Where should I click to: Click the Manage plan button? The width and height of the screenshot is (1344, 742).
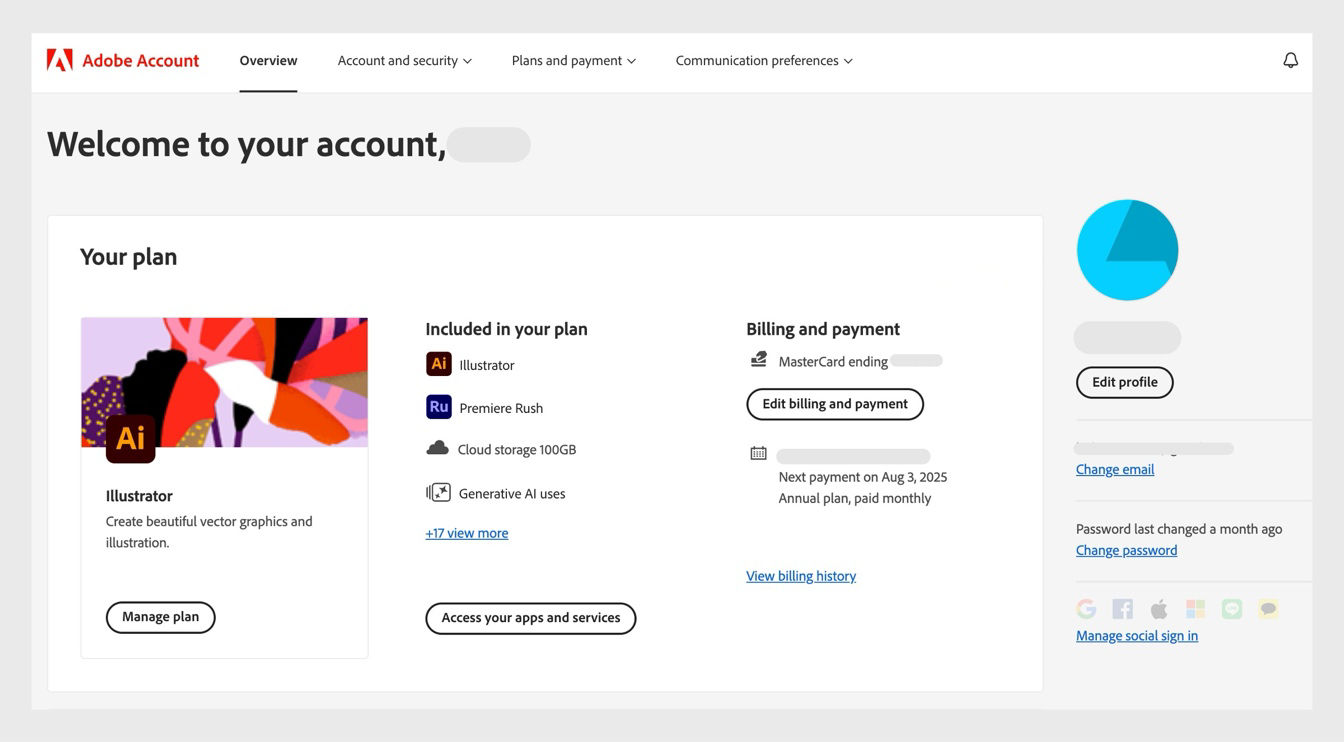pyautogui.click(x=160, y=617)
